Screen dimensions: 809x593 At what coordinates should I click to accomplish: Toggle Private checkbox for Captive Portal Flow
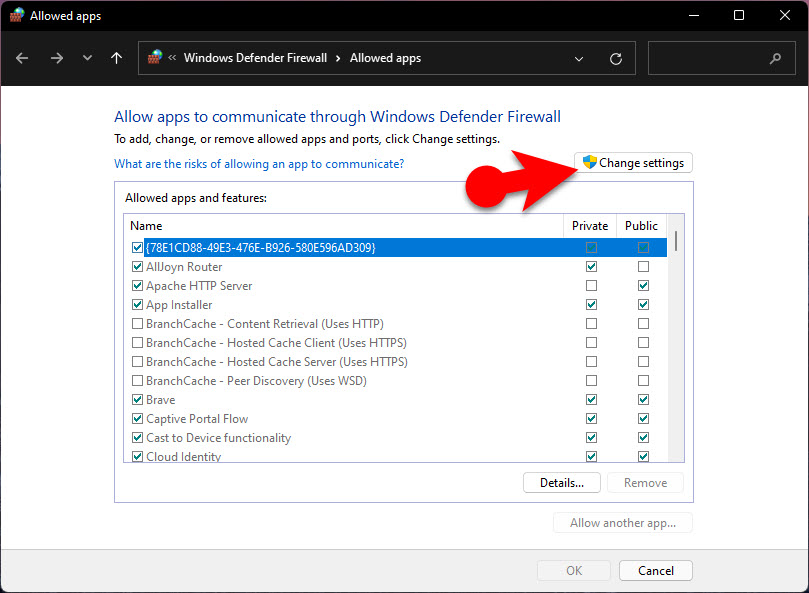click(591, 419)
